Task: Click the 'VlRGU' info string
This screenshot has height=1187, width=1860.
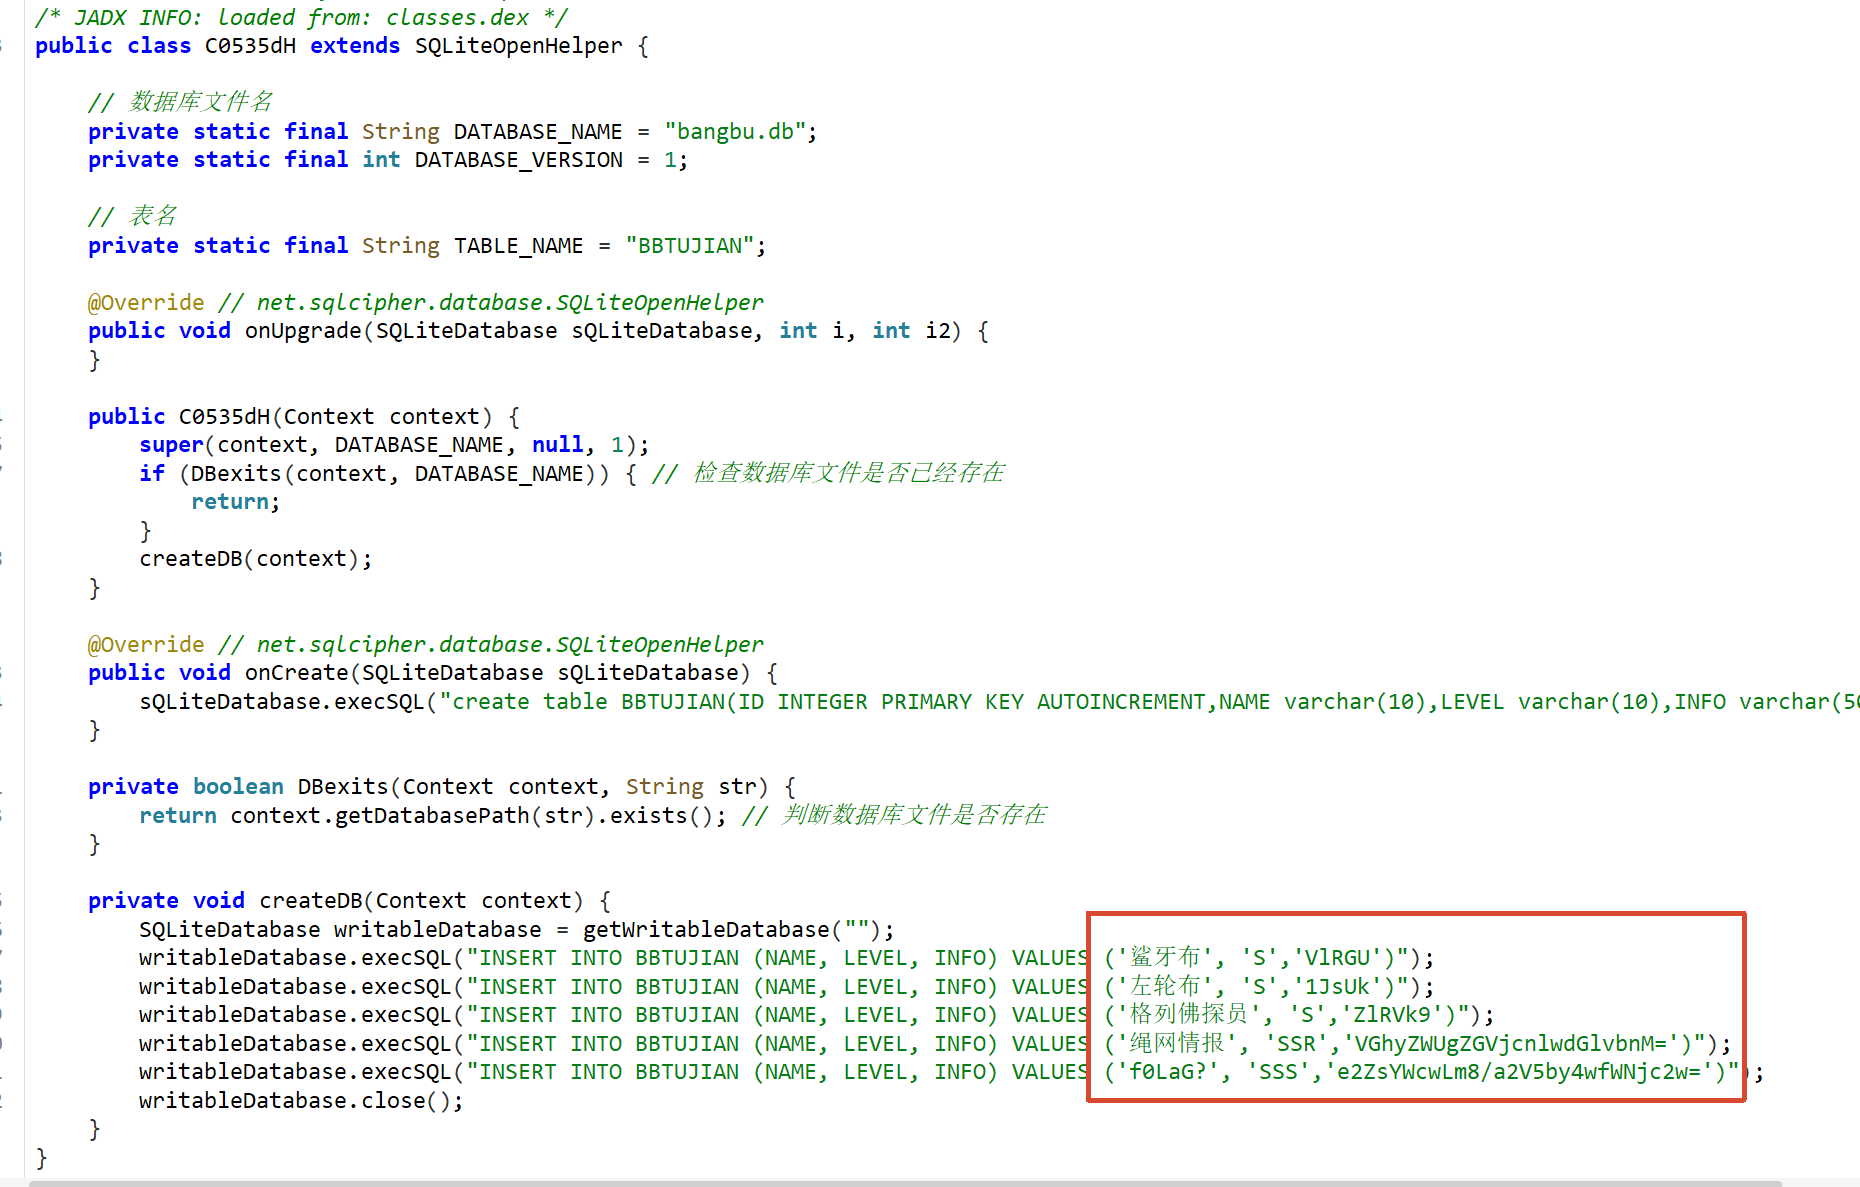Action: coord(1338,958)
